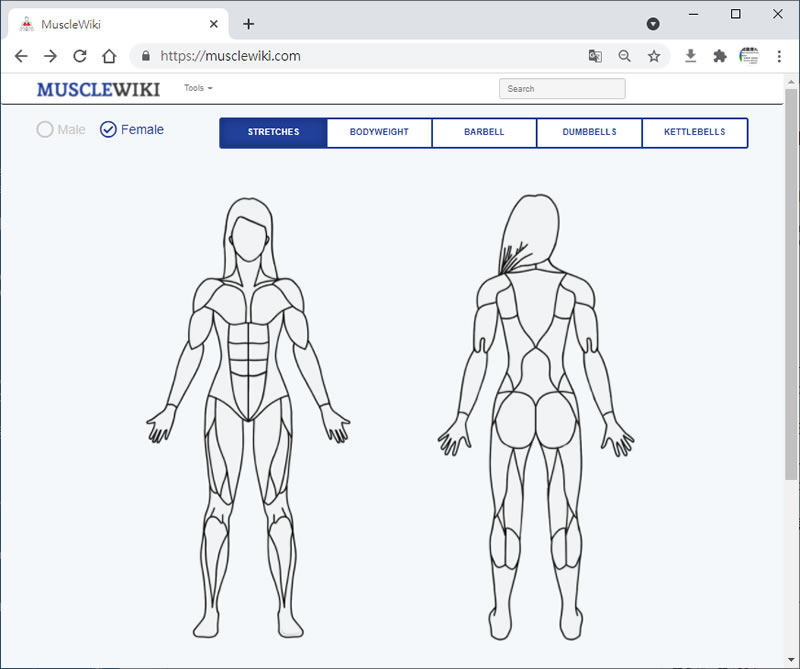The image size is (800, 669).
Task: Switch to the Bodyweight tab
Action: click(x=379, y=133)
